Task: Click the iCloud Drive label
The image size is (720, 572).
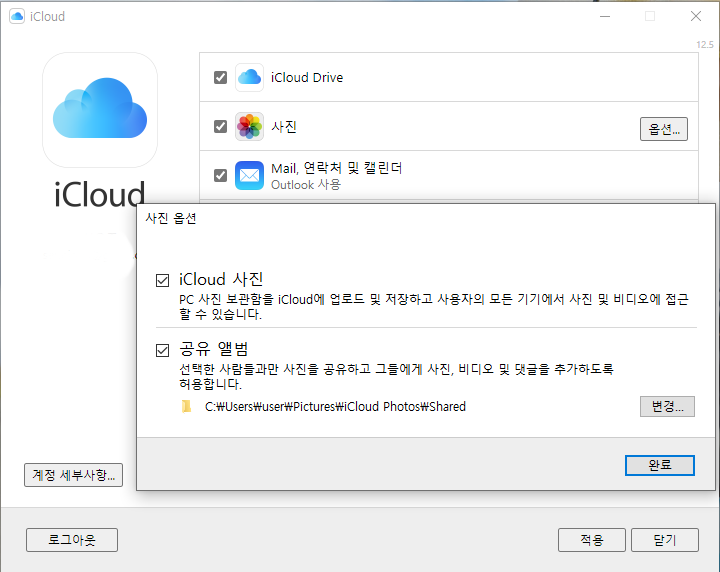Action: point(307,78)
